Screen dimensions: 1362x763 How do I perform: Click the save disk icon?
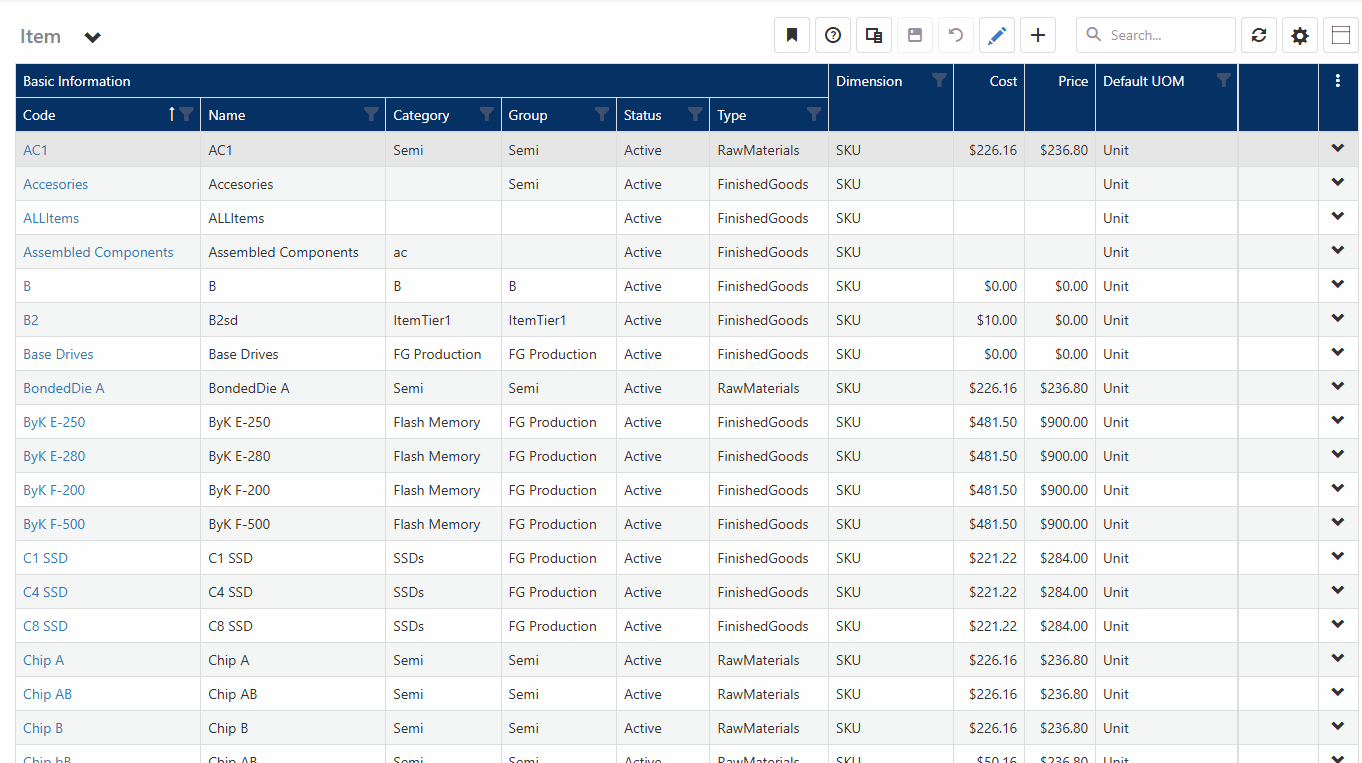click(x=914, y=36)
